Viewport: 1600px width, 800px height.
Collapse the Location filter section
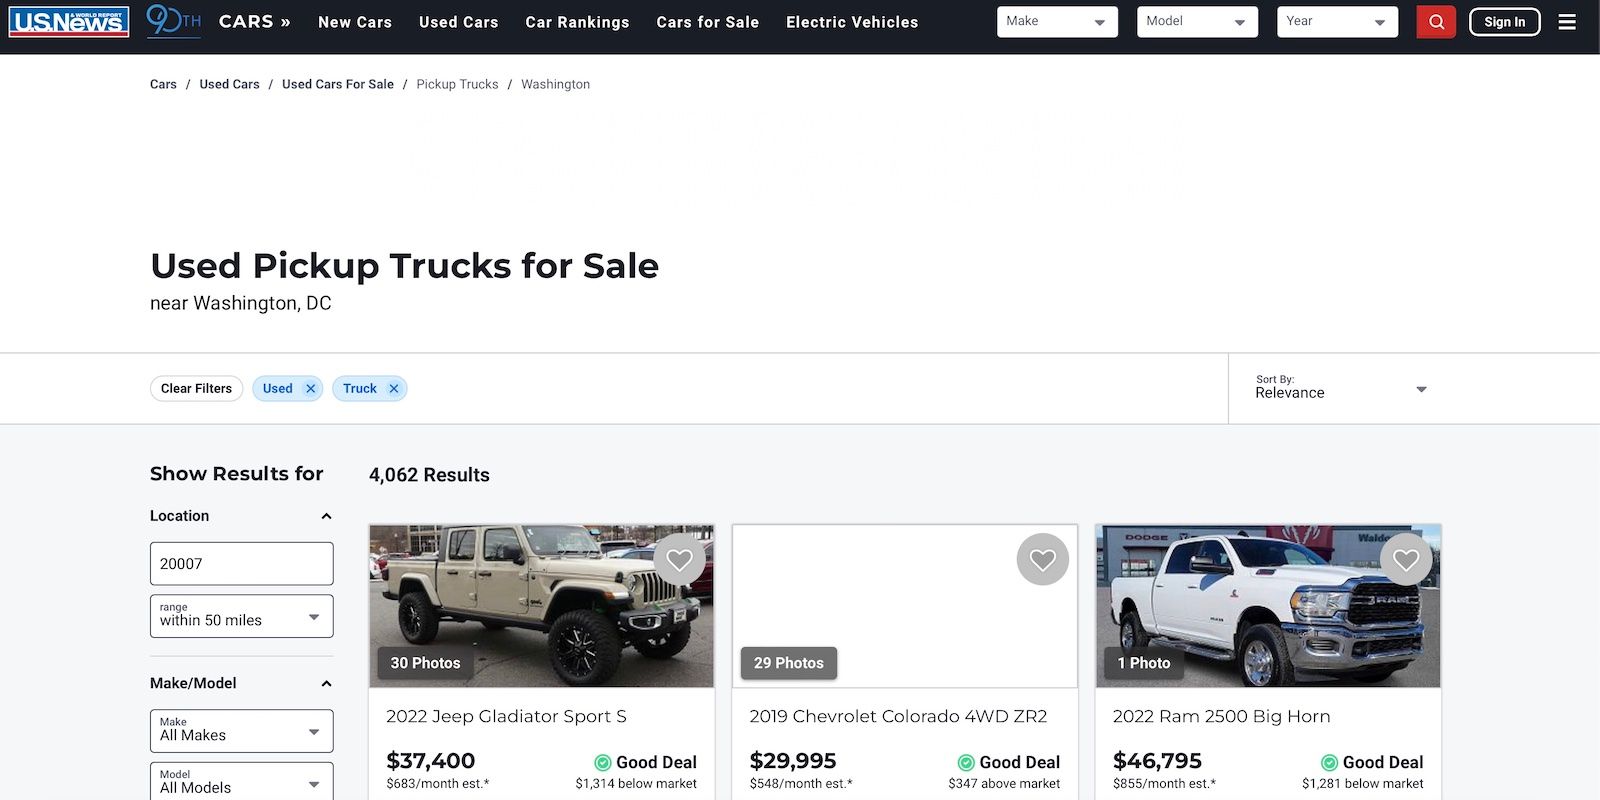325,515
